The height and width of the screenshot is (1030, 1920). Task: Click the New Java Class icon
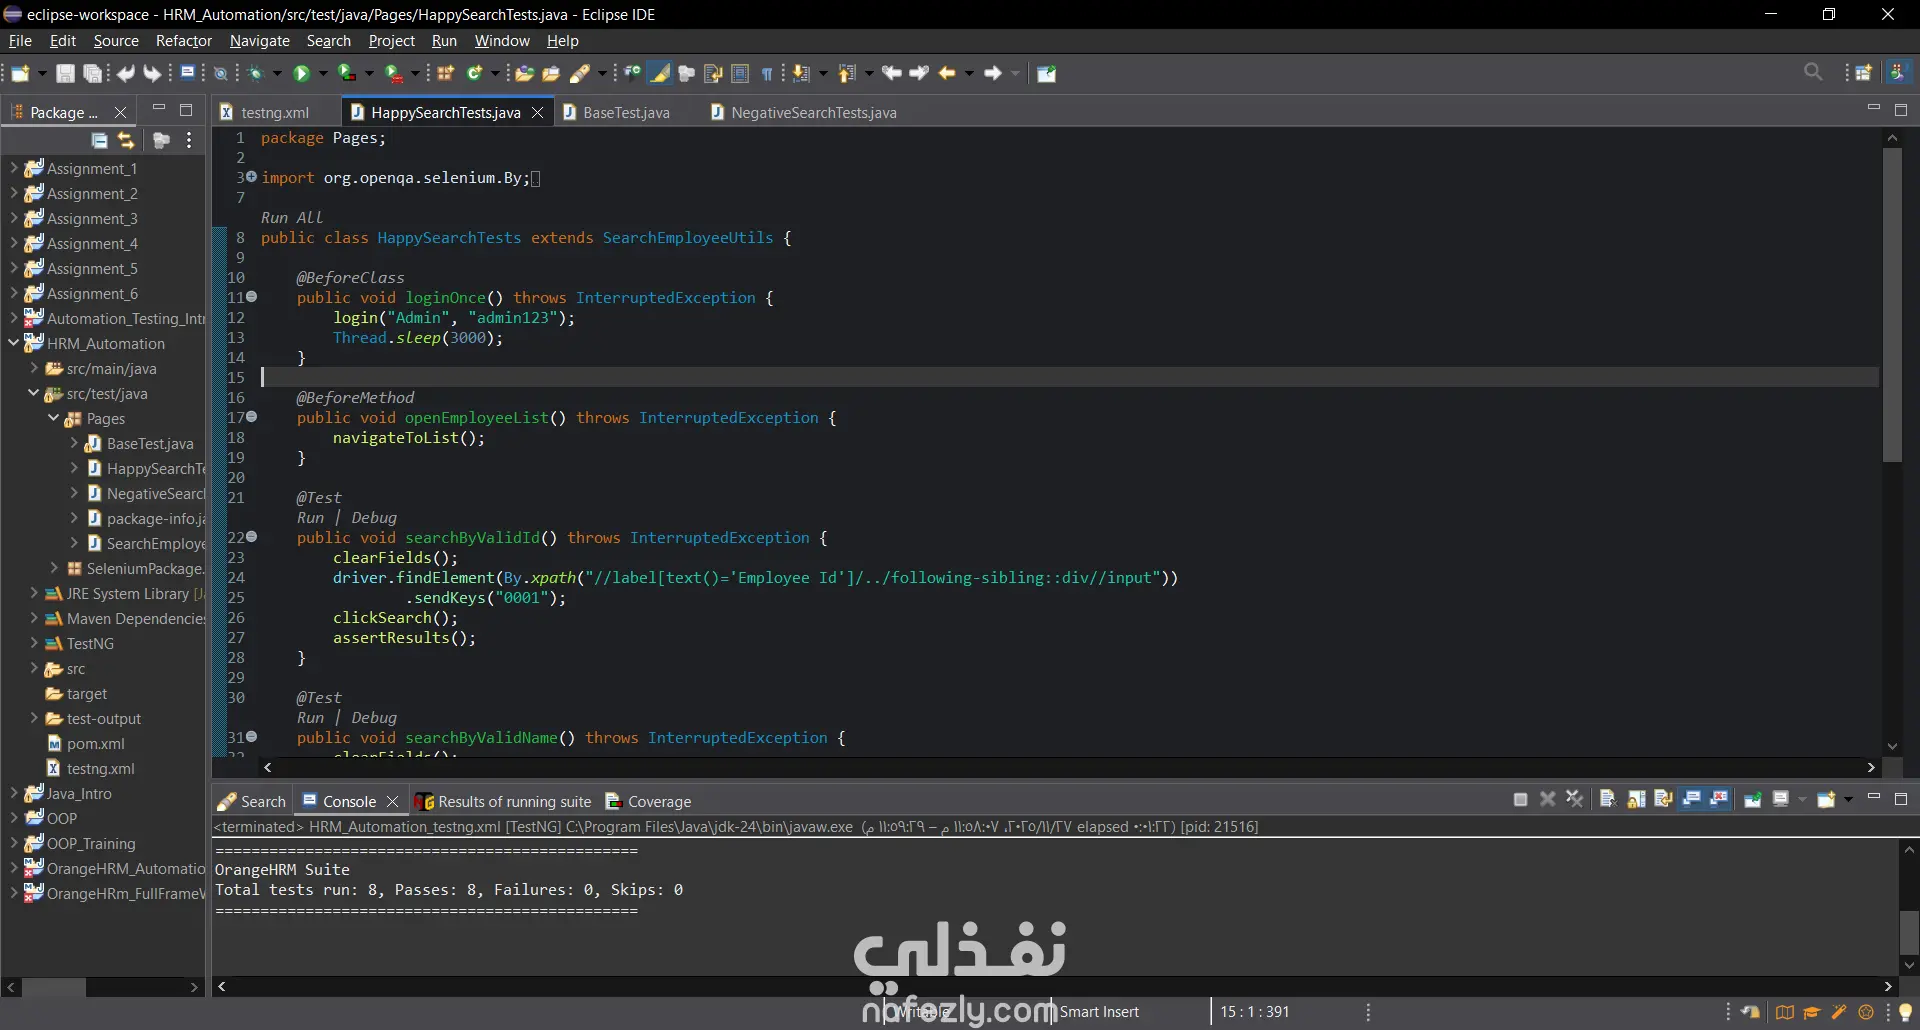tap(475, 73)
